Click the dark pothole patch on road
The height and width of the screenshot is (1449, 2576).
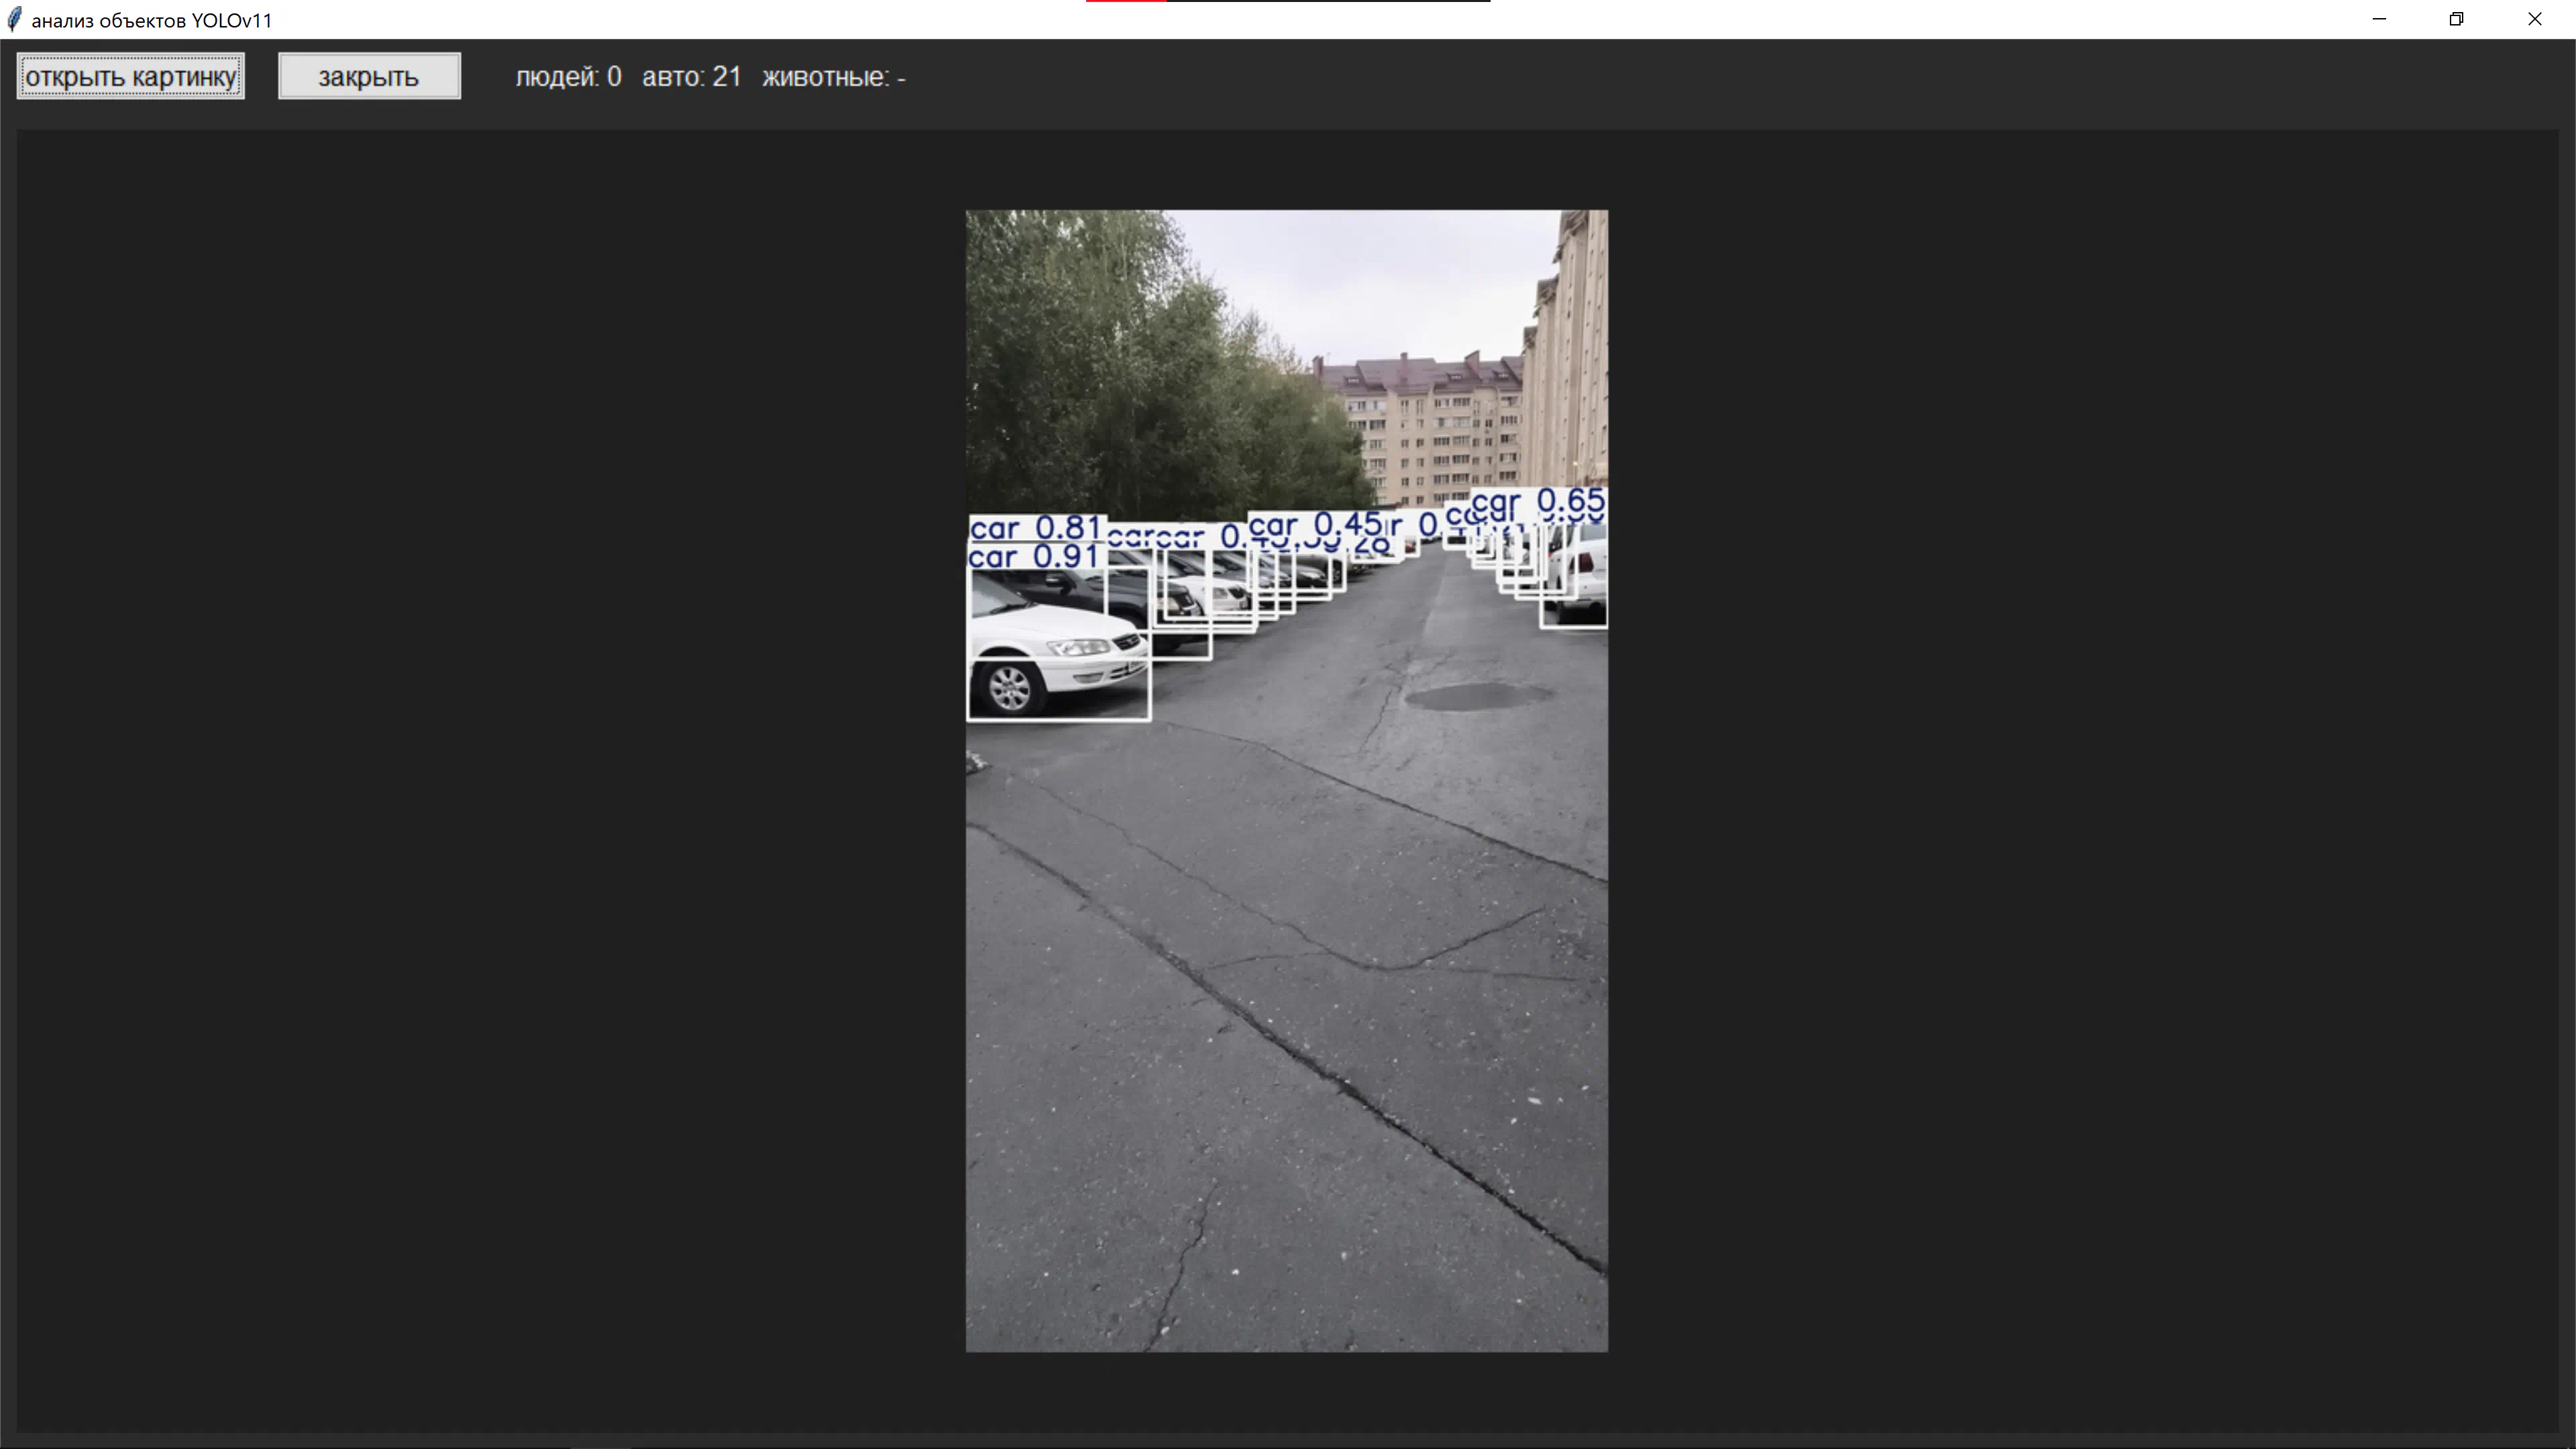pos(1478,696)
